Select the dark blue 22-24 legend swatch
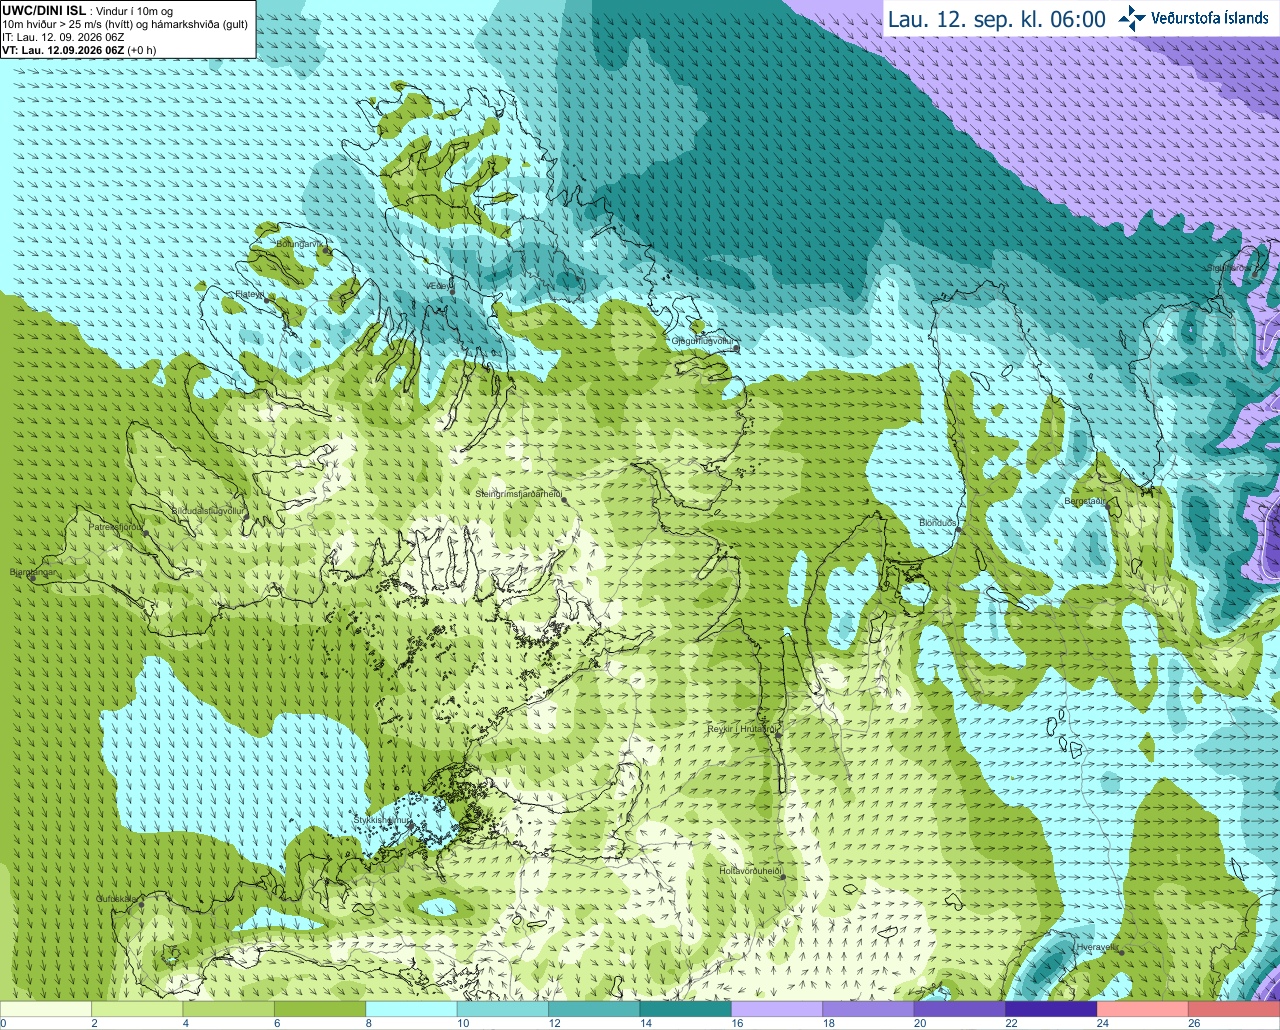The image size is (1280, 1030). 1051,1009
